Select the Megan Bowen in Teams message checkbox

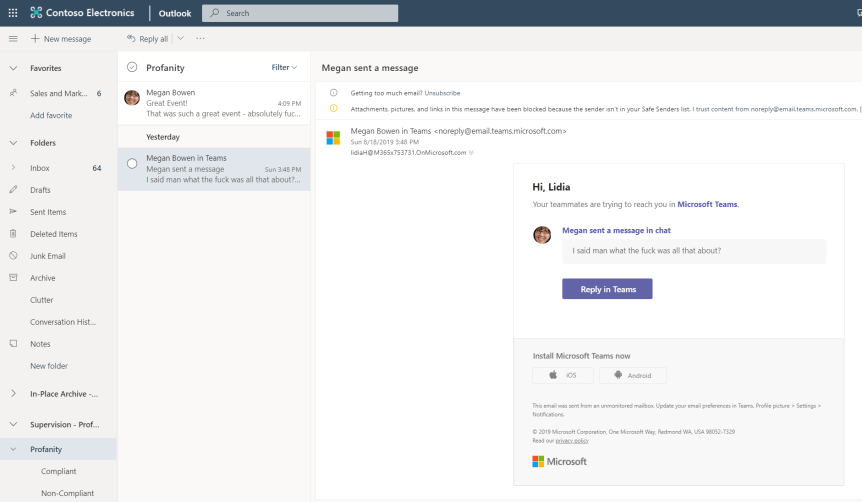click(132, 163)
